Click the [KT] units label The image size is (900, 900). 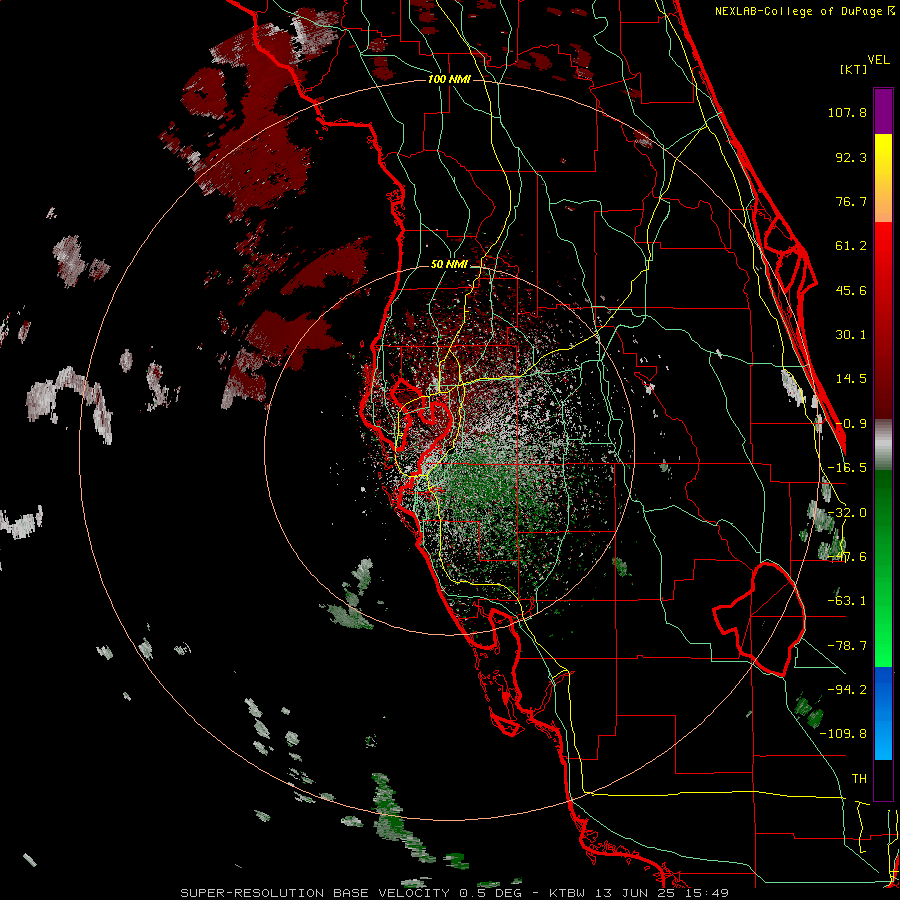click(854, 69)
